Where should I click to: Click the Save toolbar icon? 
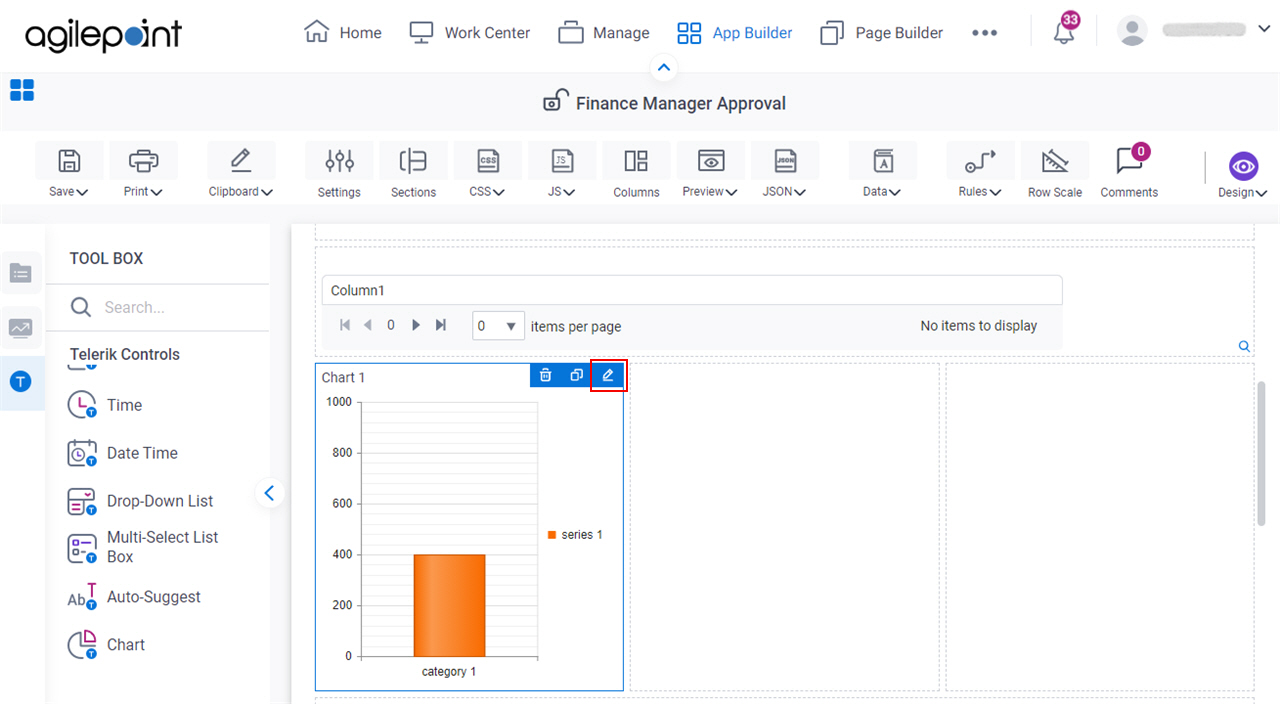click(x=69, y=161)
